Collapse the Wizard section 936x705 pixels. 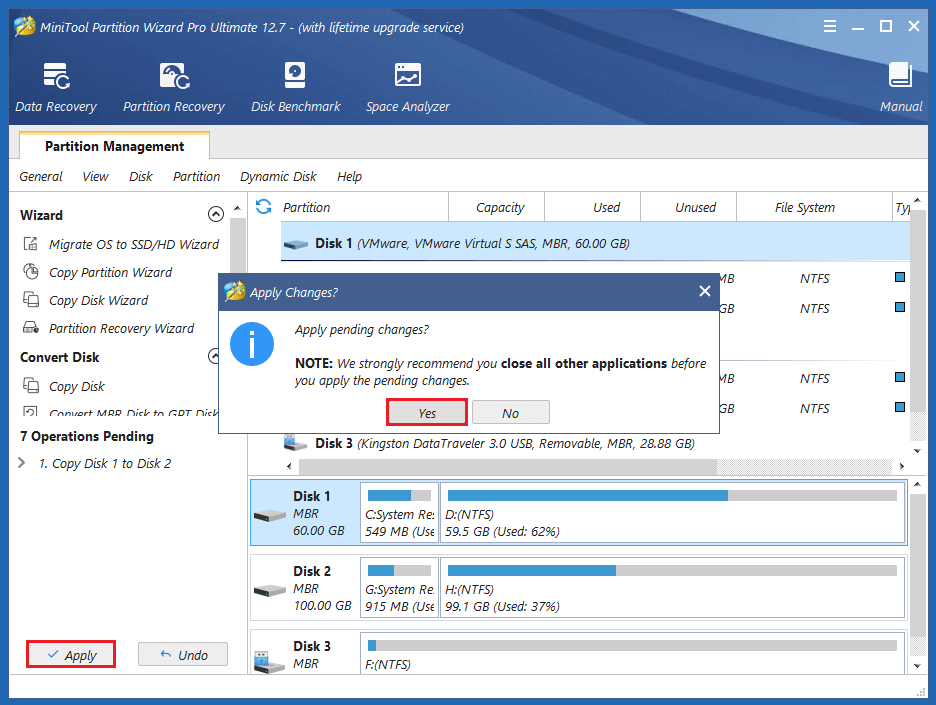[215, 214]
